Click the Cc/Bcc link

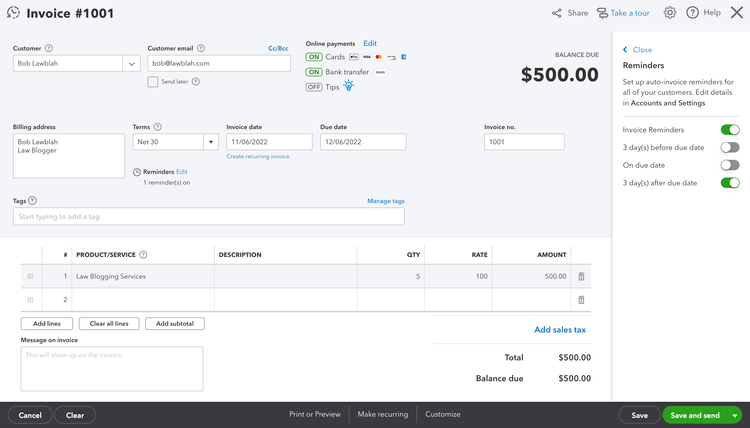click(278, 48)
